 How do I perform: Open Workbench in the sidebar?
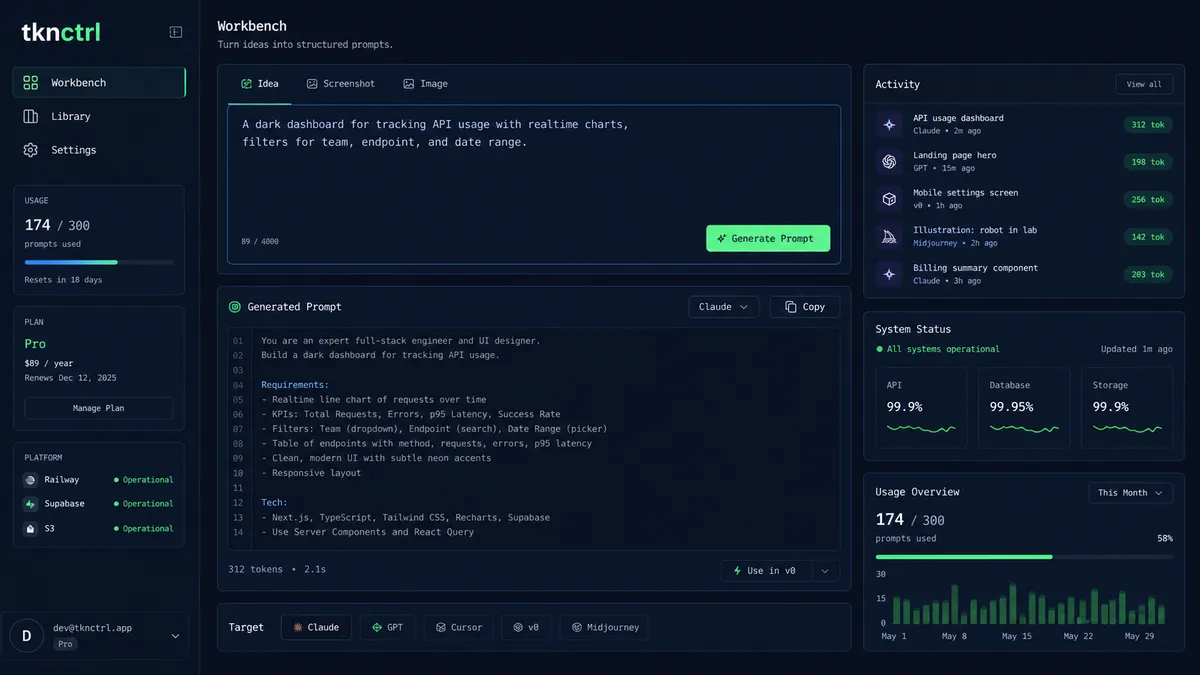[x=99, y=83]
